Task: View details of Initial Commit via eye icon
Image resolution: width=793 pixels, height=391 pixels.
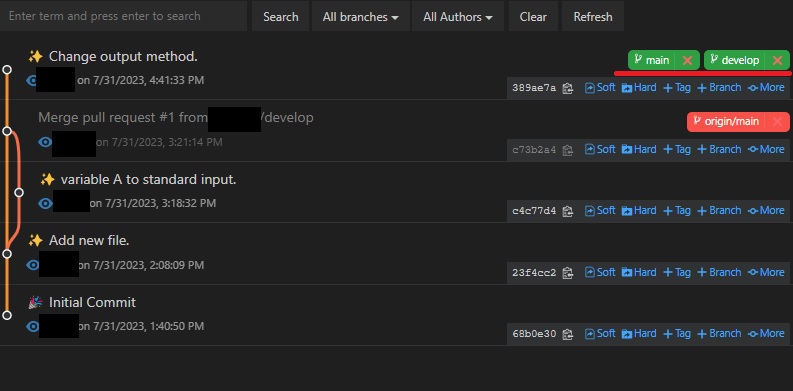Action: coord(32,326)
